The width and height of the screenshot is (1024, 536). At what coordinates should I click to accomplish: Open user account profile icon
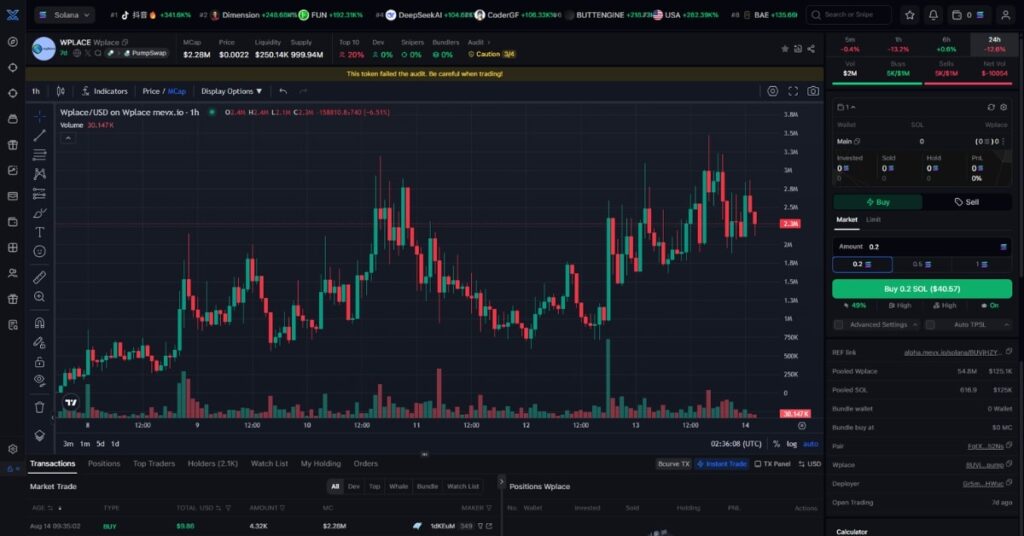click(1006, 14)
